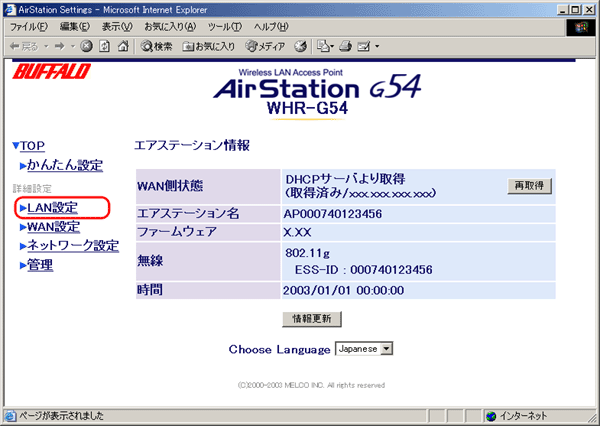Open the ヘルプ(H) menu
This screenshot has width=600, height=426.
[271, 27]
